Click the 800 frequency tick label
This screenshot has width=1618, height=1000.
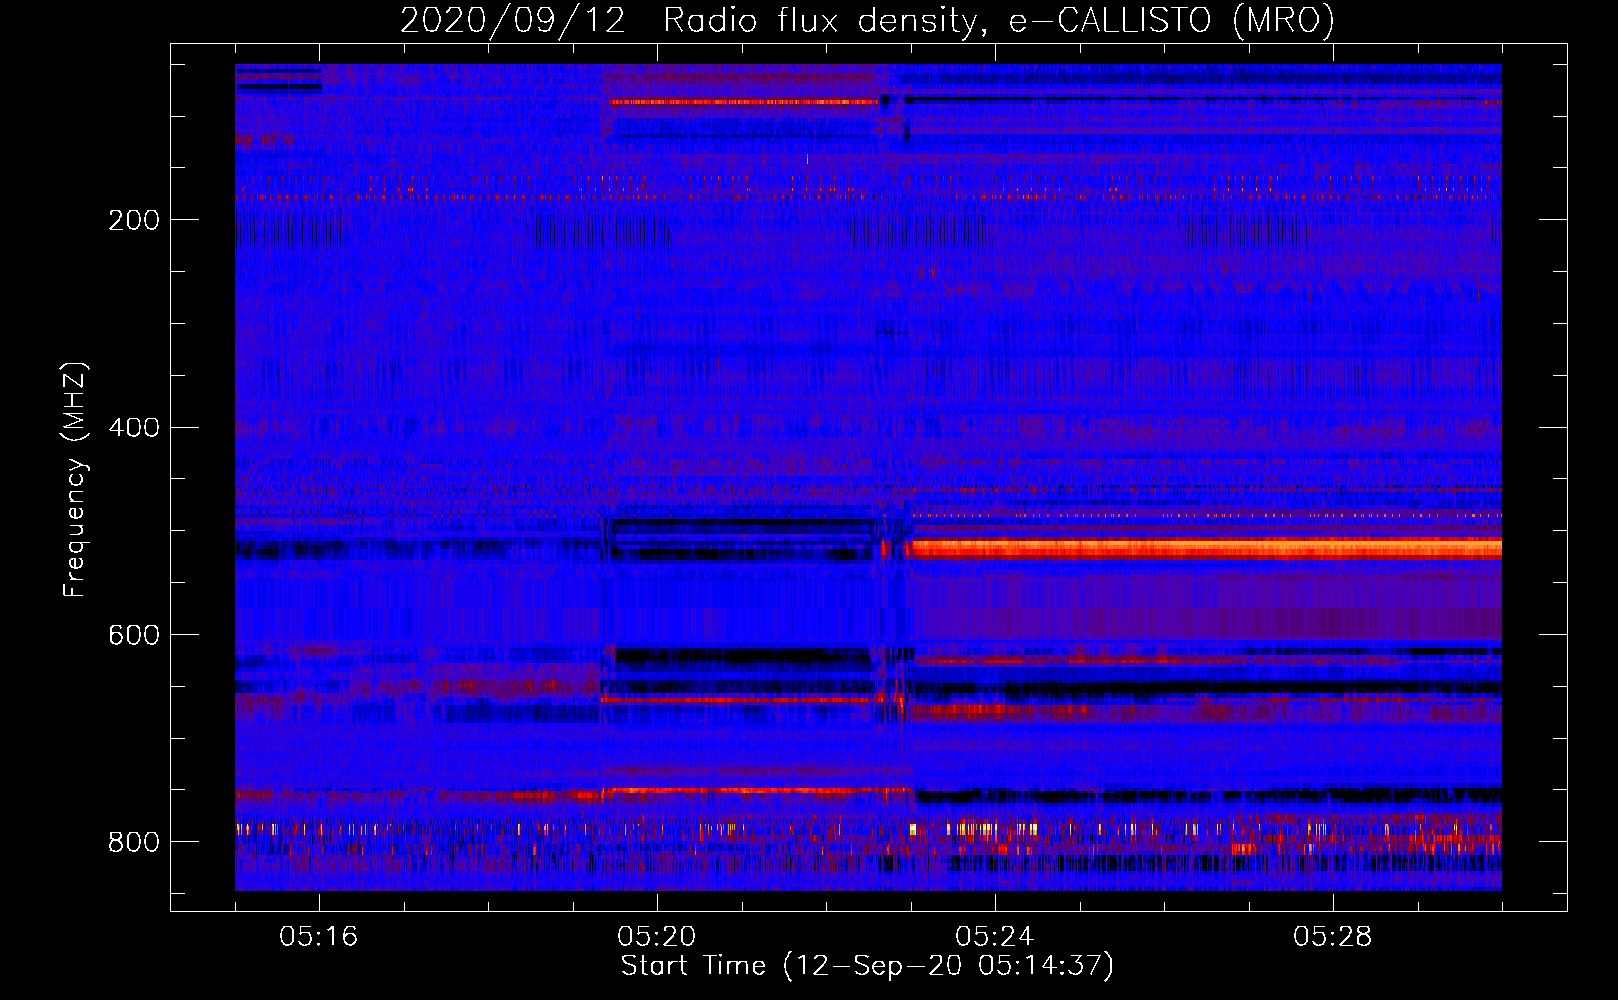(133, 842)
